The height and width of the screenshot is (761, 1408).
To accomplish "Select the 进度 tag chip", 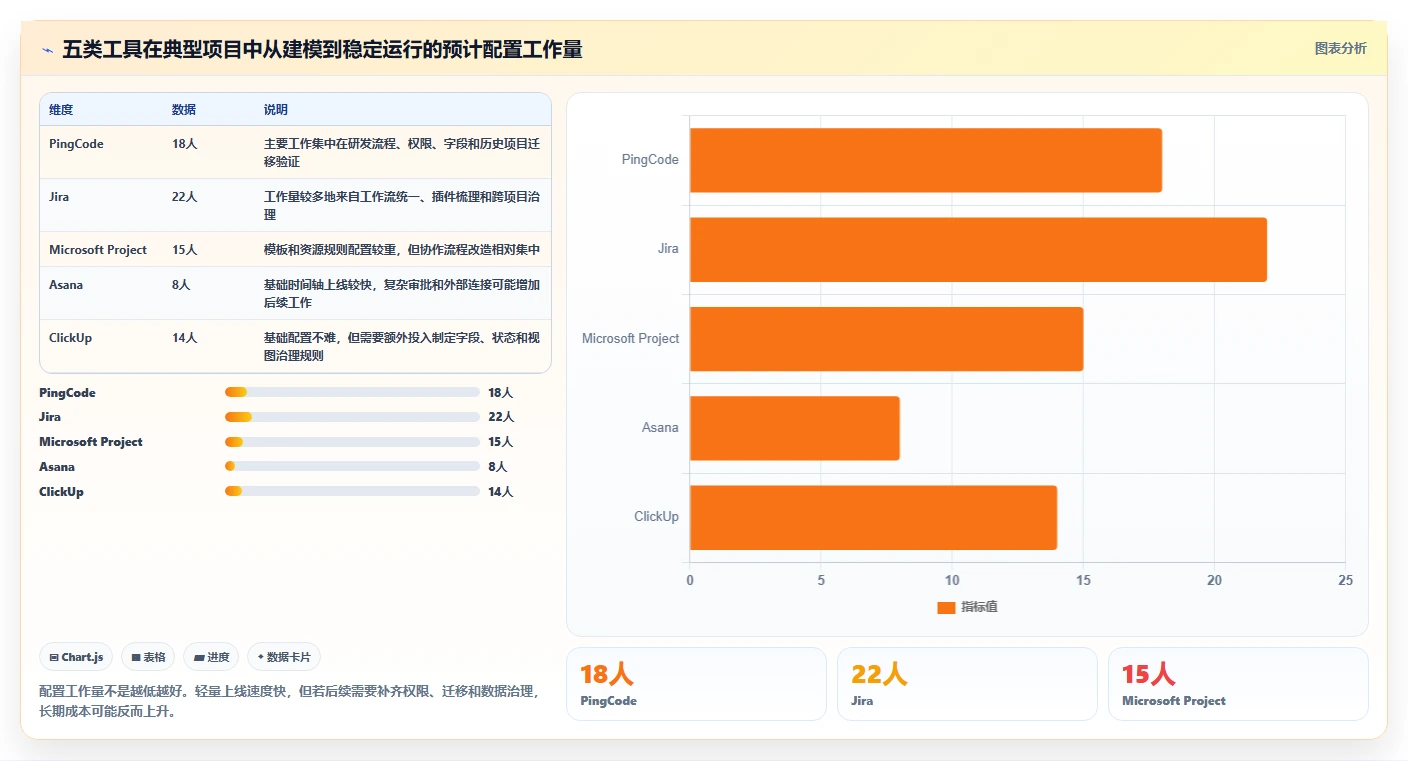I will (x=211, y=657).
